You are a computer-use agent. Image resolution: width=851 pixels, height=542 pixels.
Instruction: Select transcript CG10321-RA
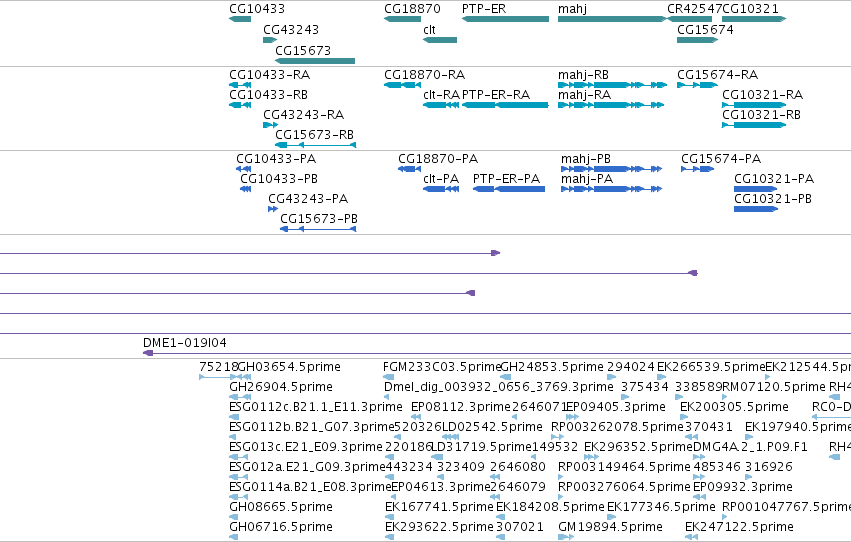coord(754,105)
